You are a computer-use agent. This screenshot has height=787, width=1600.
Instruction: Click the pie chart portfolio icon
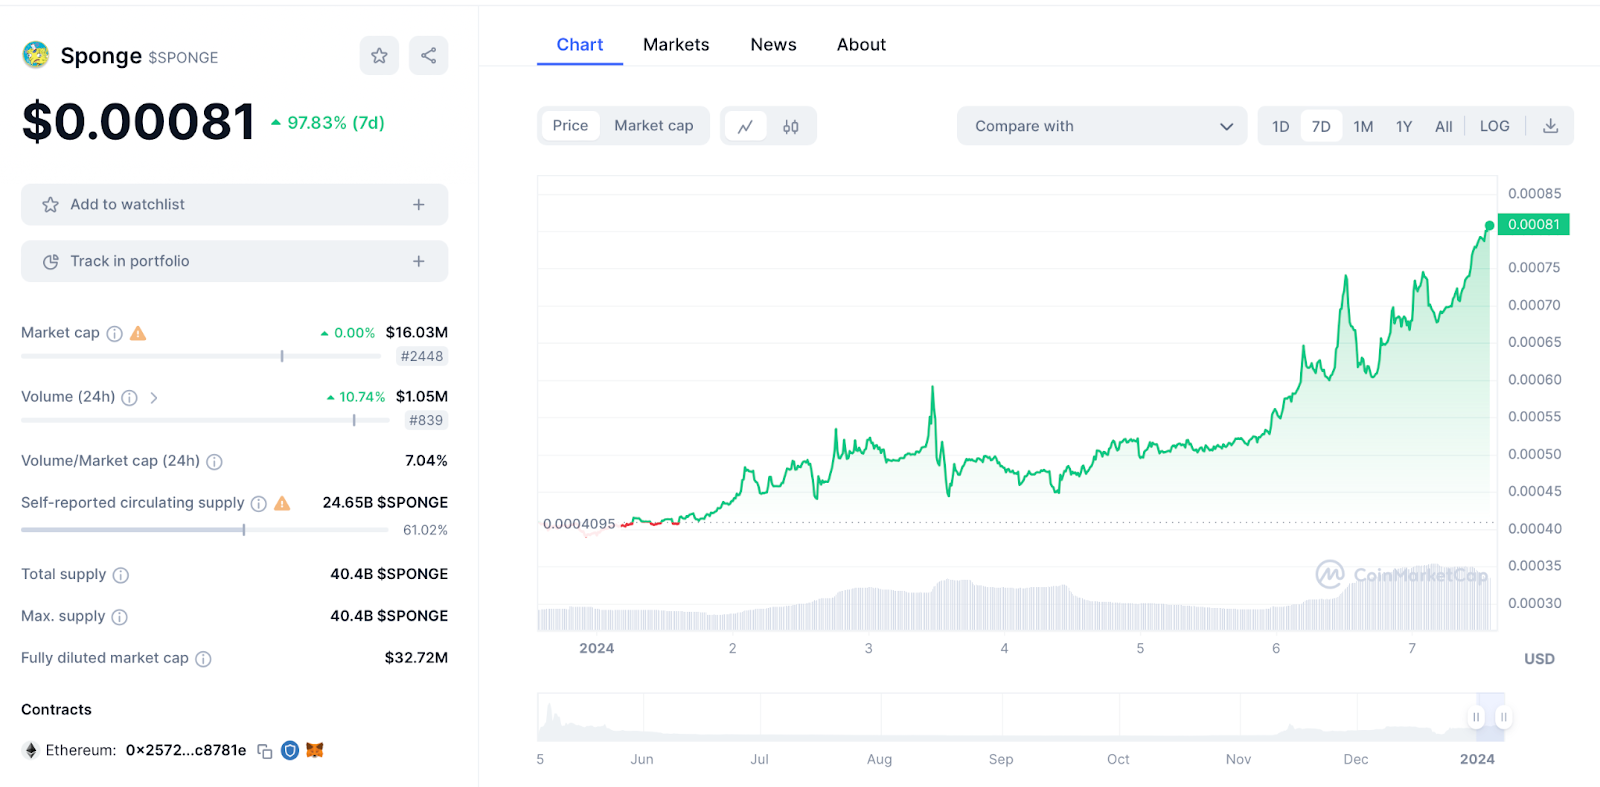click(51, 262)
